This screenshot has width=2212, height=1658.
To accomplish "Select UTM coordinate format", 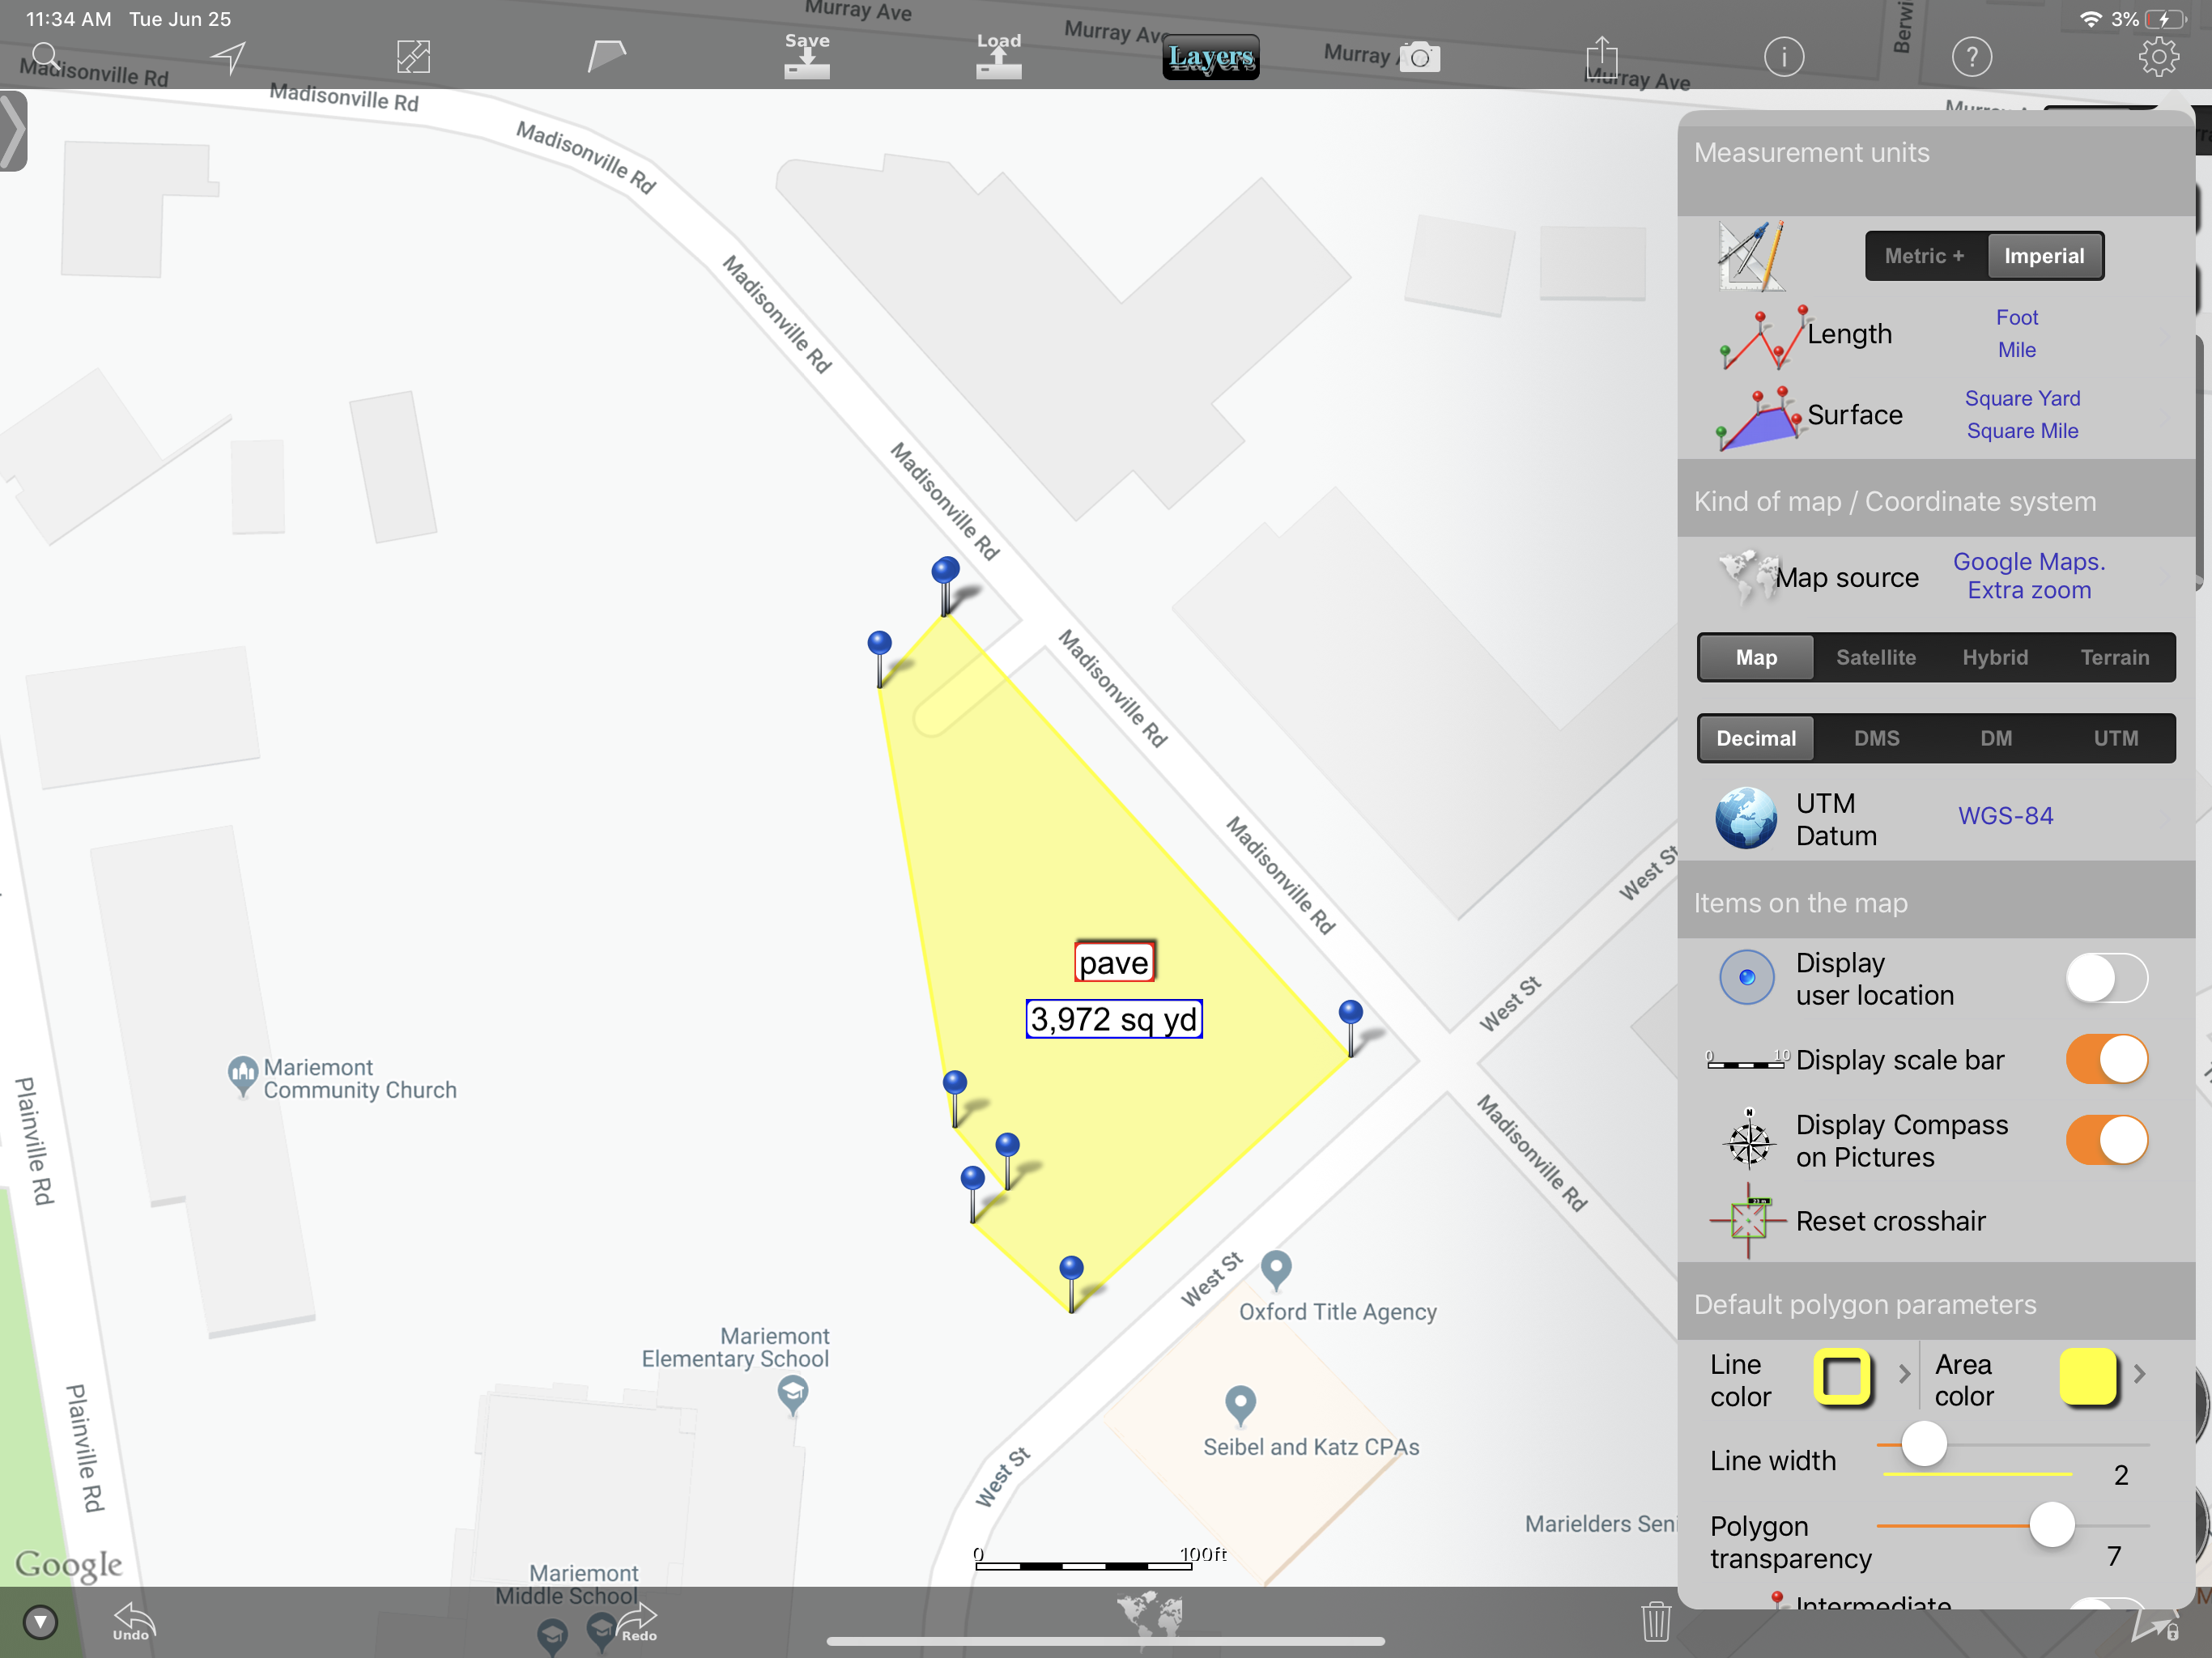I will click(x=2116, y=738).
